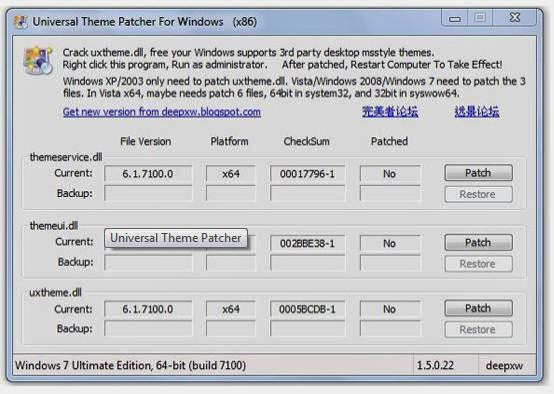
Task: Minimize the Universal Theme Patcher window
Action: click(455, 18)
